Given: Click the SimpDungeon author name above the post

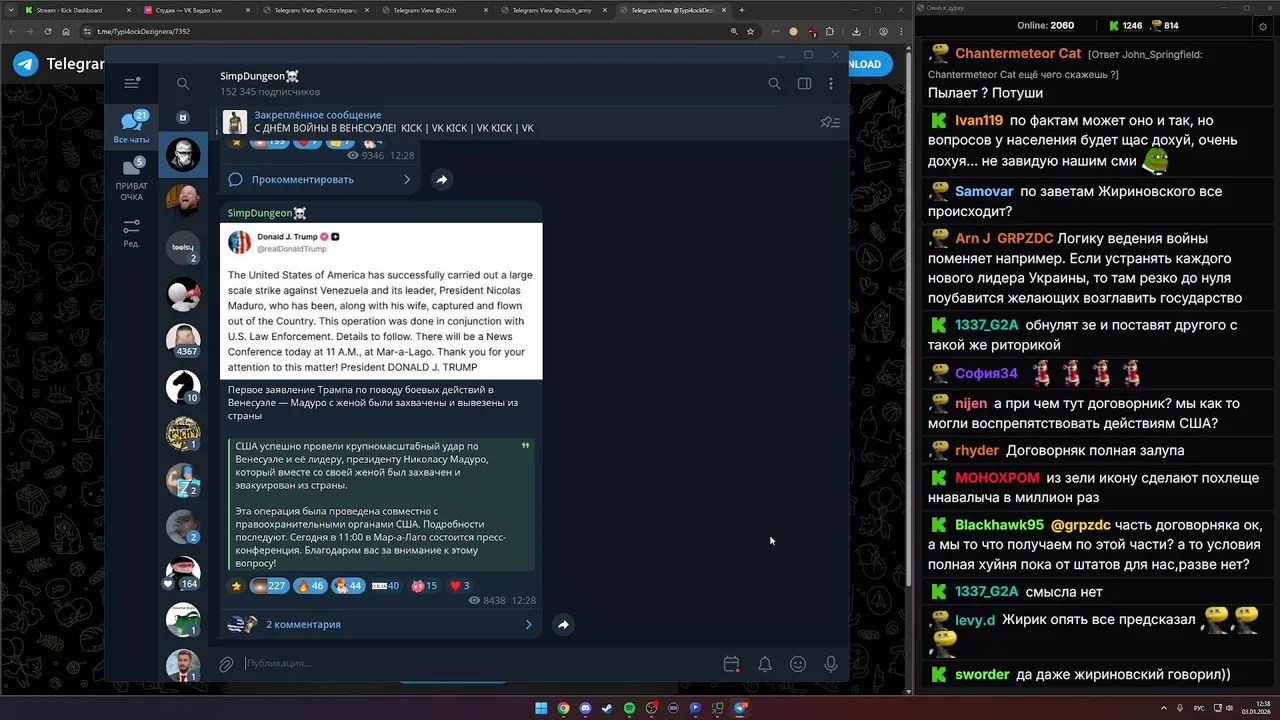Looking at the screenshot, I should (266, 213).
